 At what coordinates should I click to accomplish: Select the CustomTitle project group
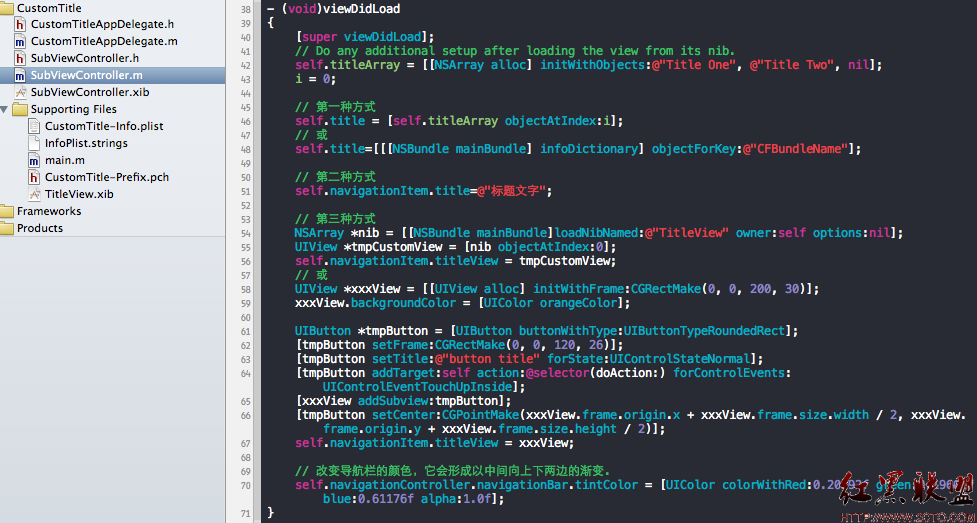(49, 8)
